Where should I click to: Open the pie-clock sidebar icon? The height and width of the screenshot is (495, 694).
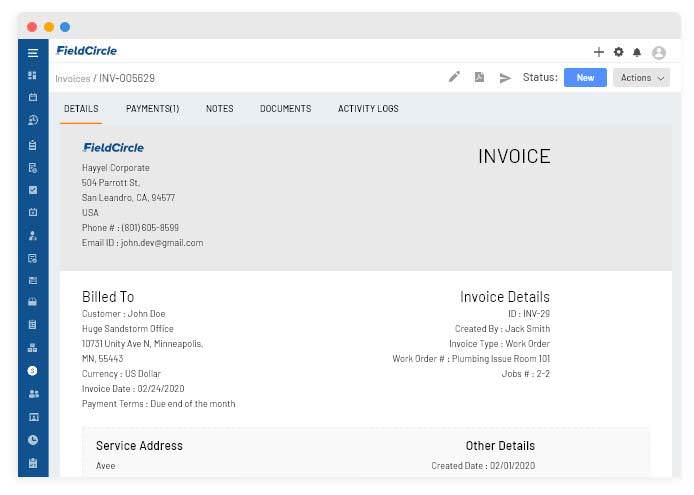(x=33, y=440)
